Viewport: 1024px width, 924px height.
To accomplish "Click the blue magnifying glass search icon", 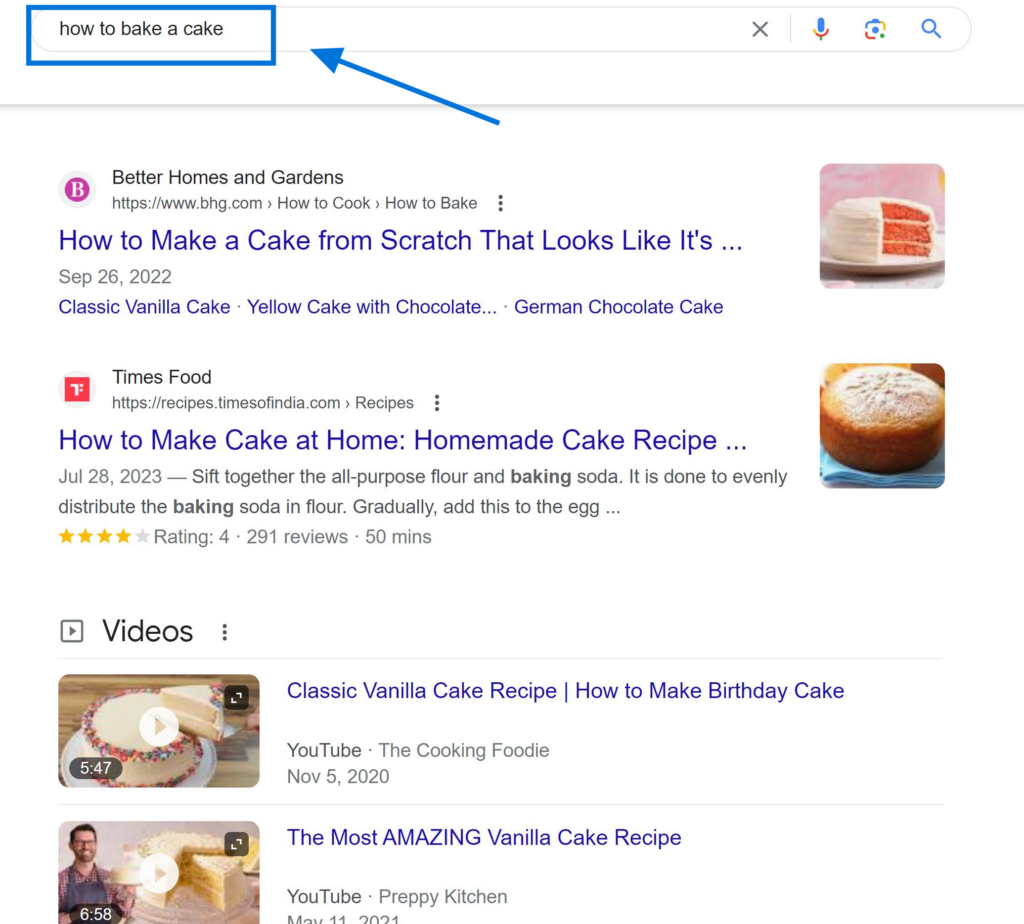I will click(930, 29).
